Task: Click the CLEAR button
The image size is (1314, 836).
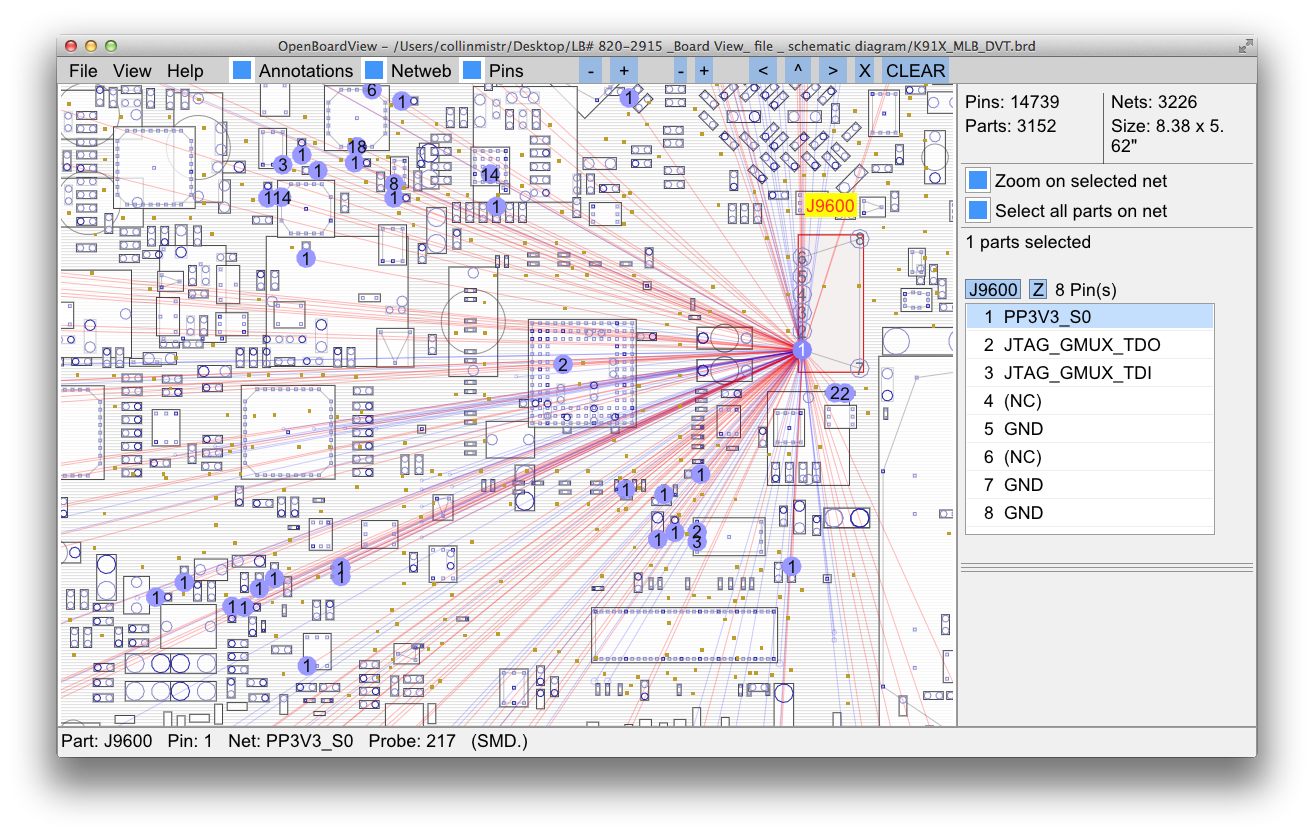Action: coord(915,70)
